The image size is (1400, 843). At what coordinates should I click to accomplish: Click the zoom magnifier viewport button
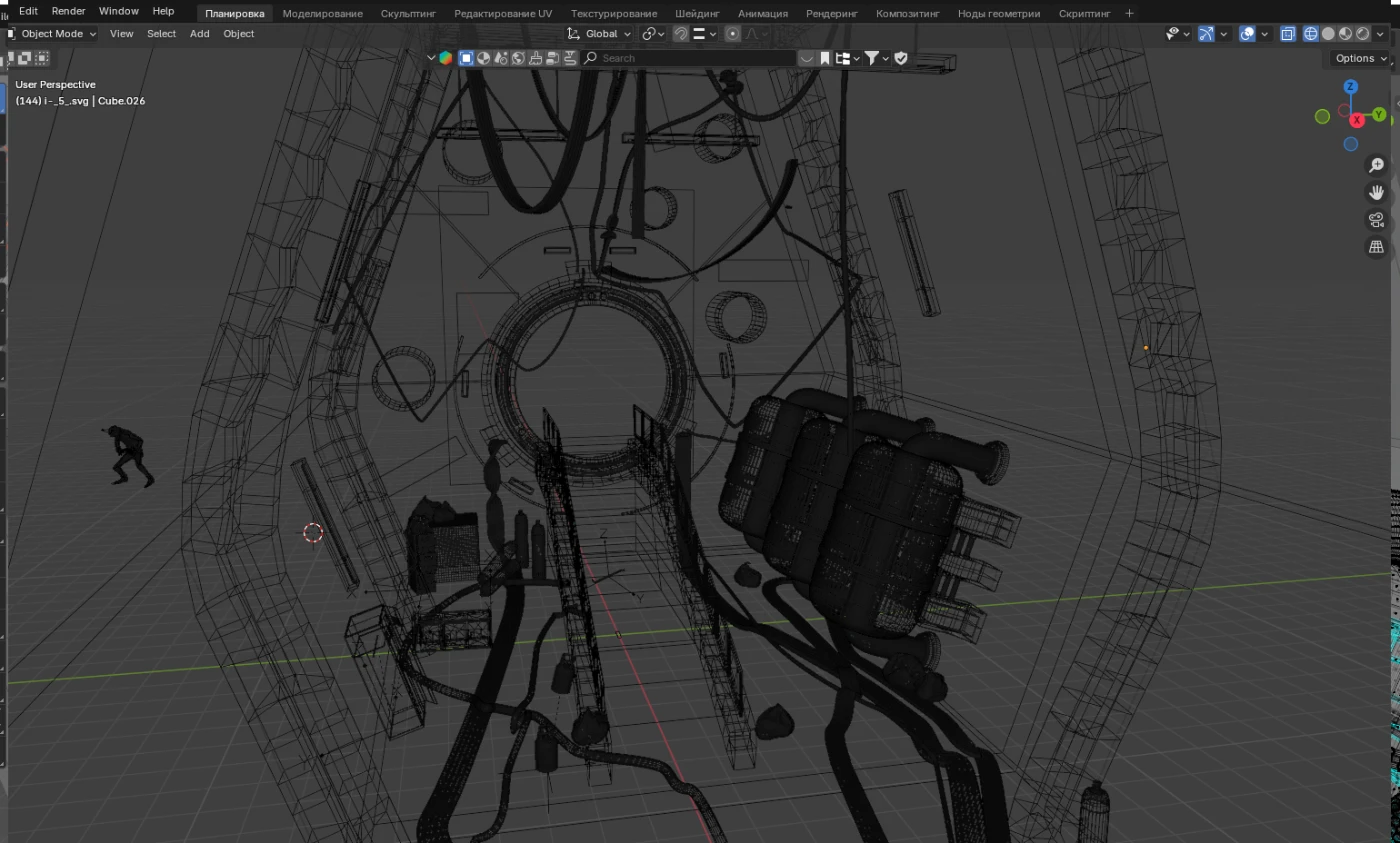point(1377,165)
